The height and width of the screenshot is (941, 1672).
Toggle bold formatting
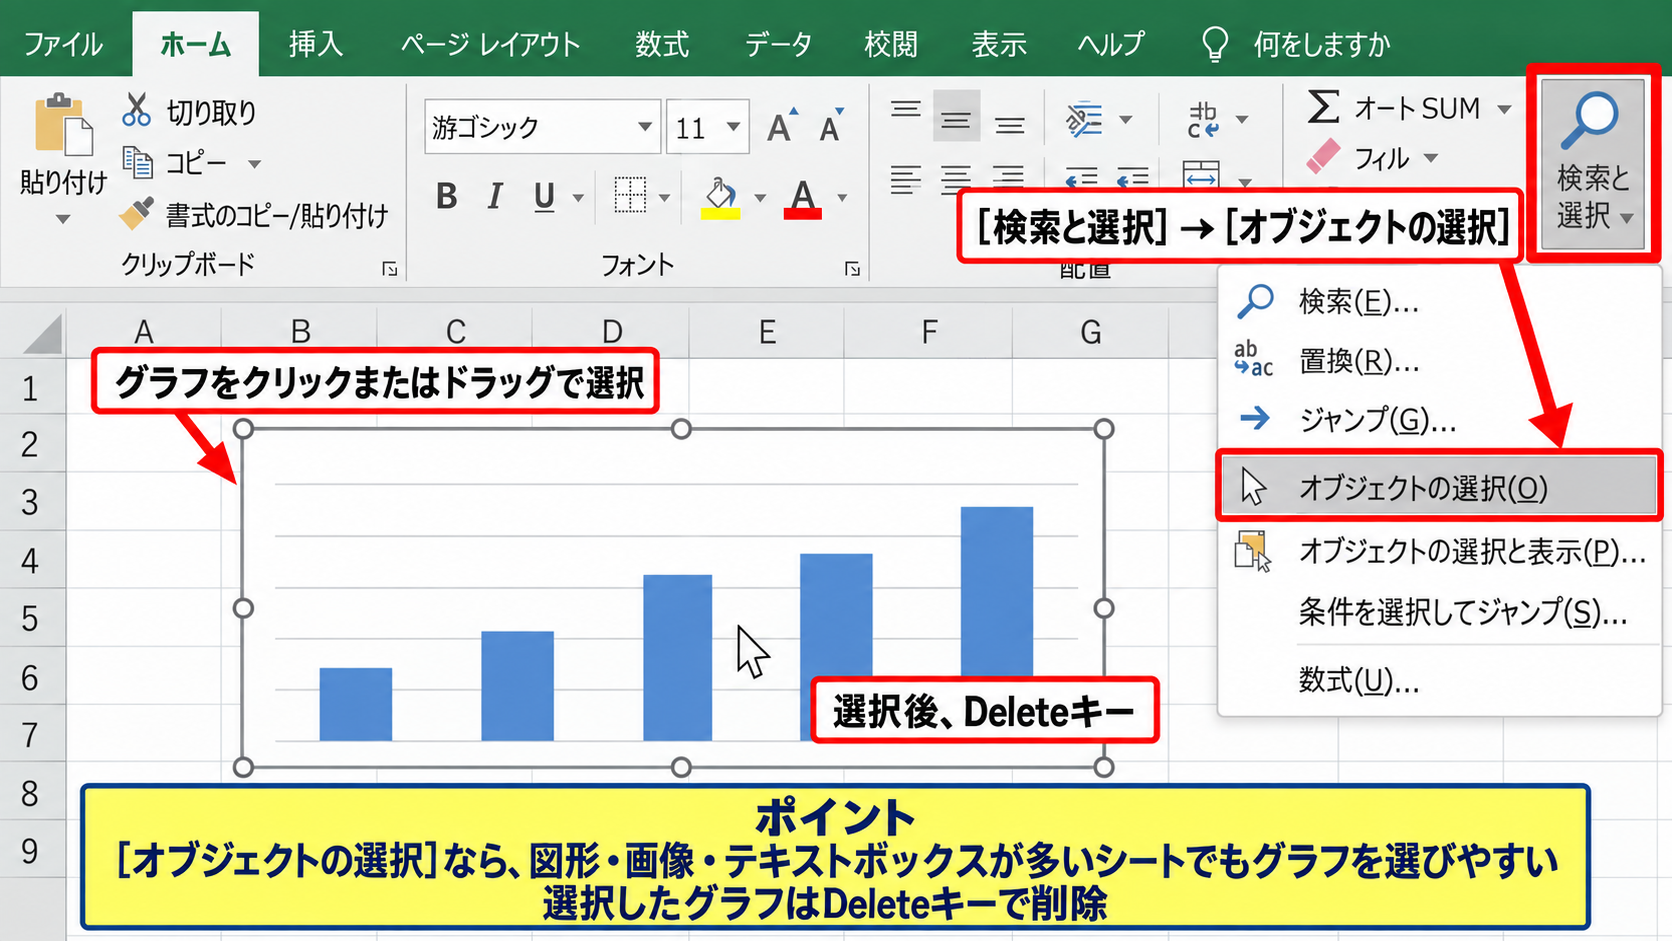tap(447, 197)
